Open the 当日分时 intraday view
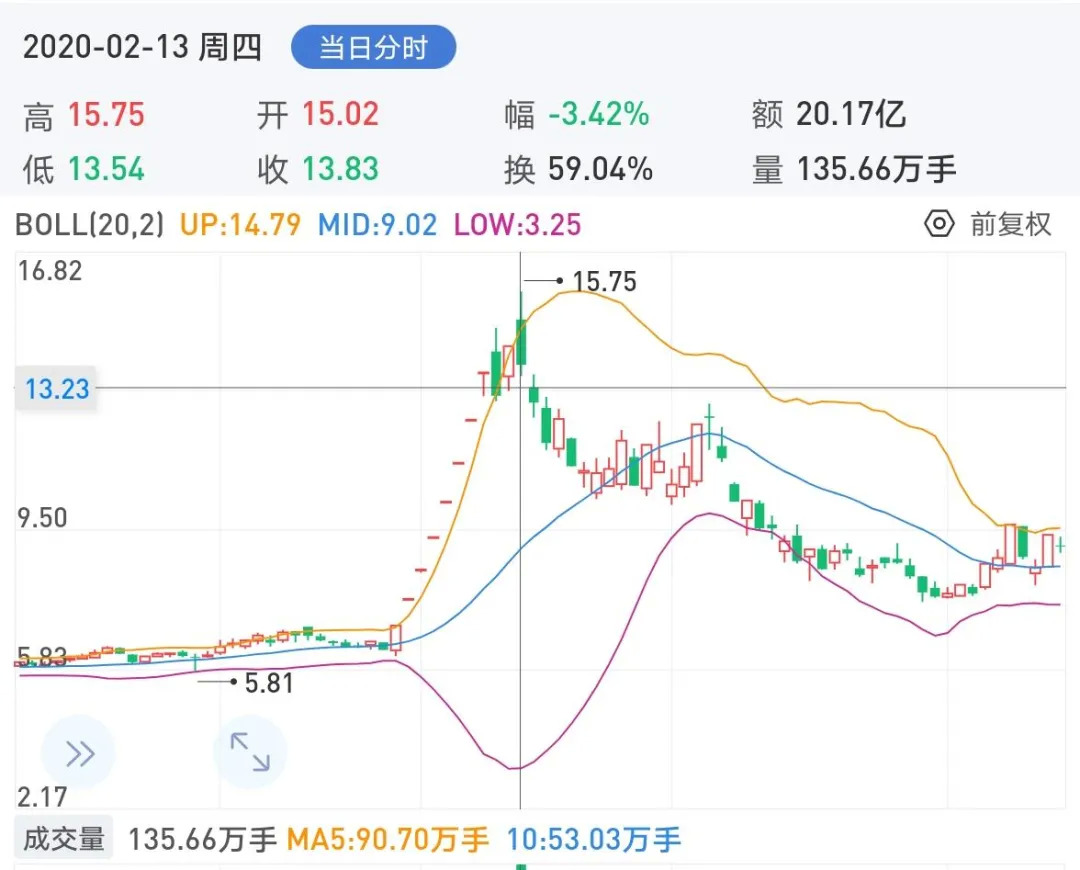The height and width of the screenshot is (870, 1080). pyautogui.click(x=373, y=48)
